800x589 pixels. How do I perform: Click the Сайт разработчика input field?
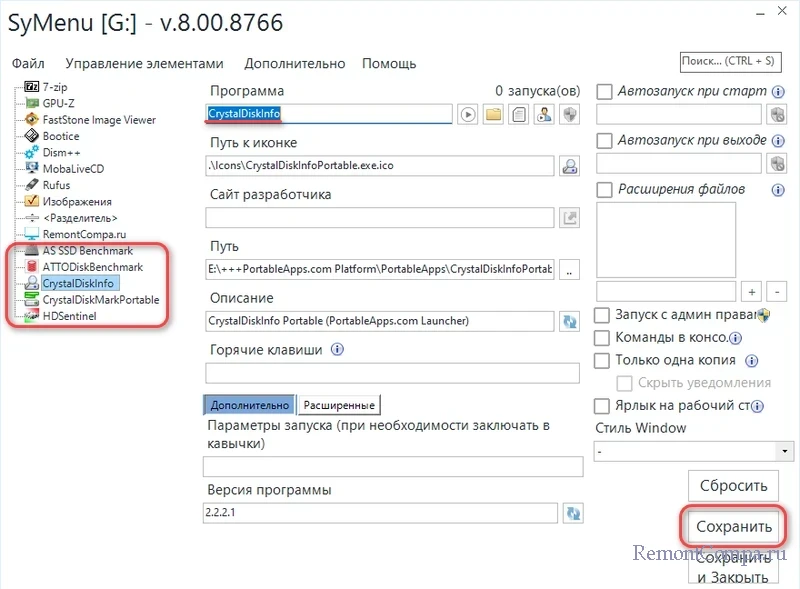coord(380,218)
